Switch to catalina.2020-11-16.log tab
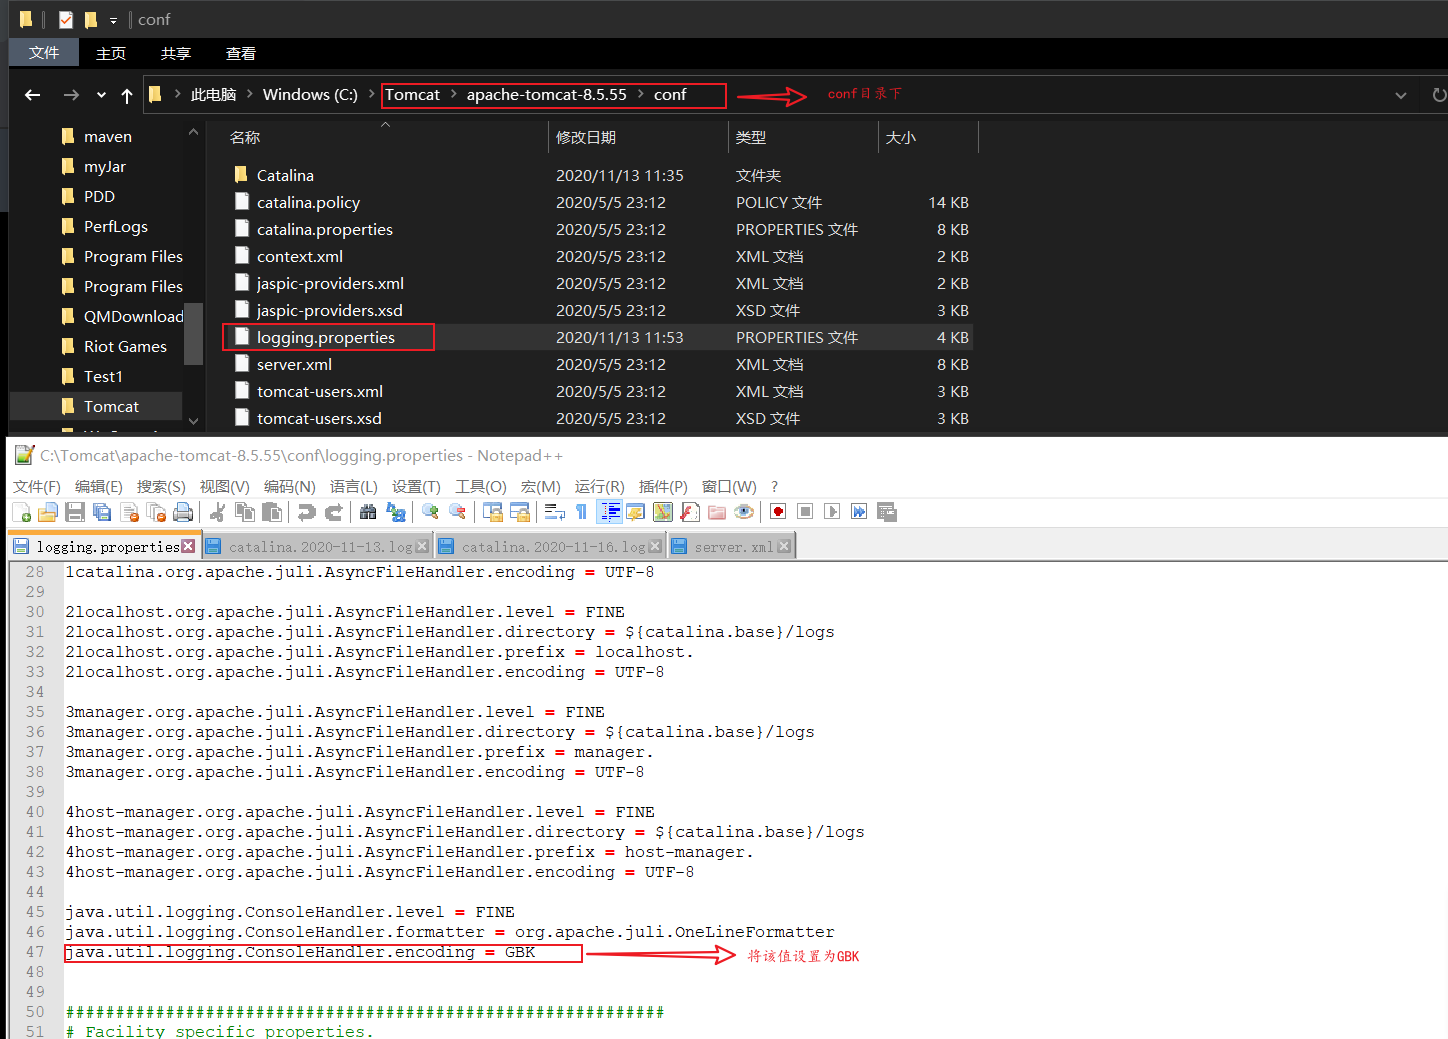 551,546
